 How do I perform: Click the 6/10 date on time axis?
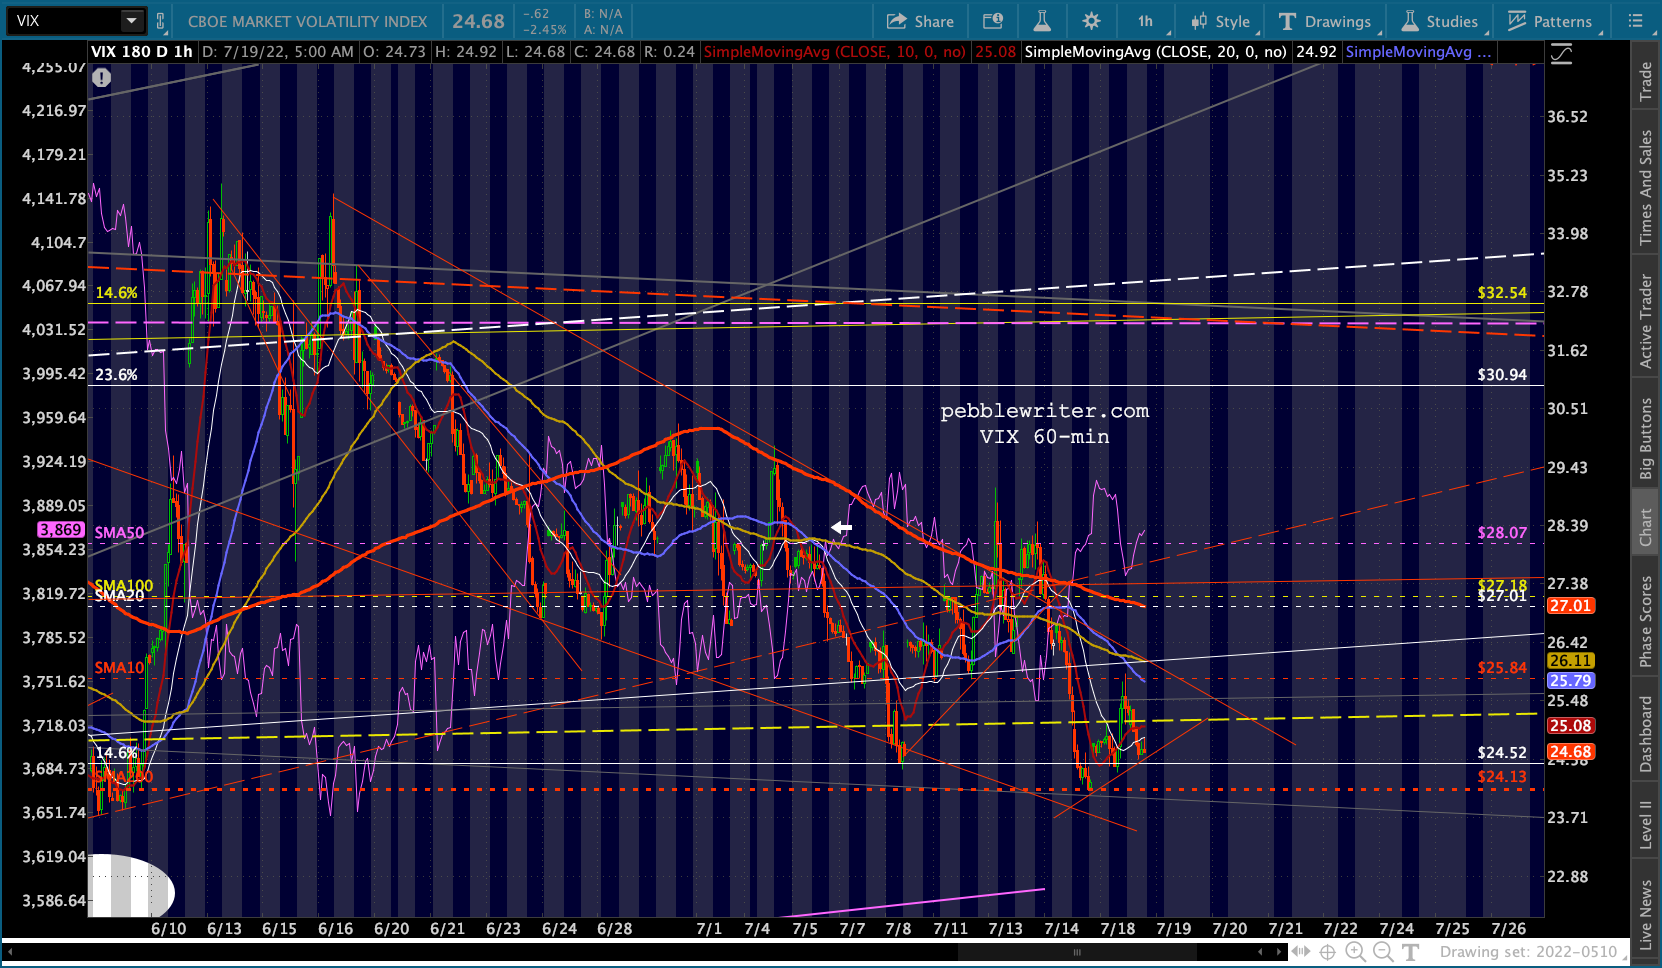point(169,929)
